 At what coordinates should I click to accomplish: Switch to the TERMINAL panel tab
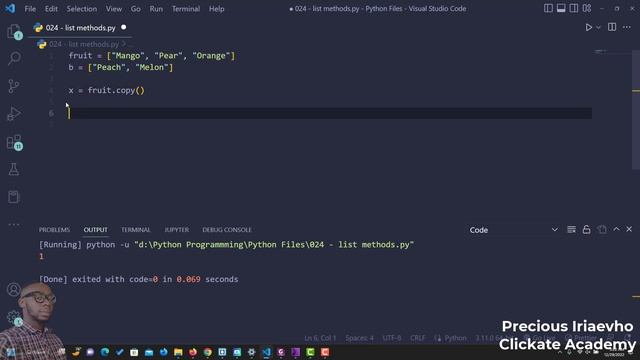pyautogui.click(x=136, y=230)
